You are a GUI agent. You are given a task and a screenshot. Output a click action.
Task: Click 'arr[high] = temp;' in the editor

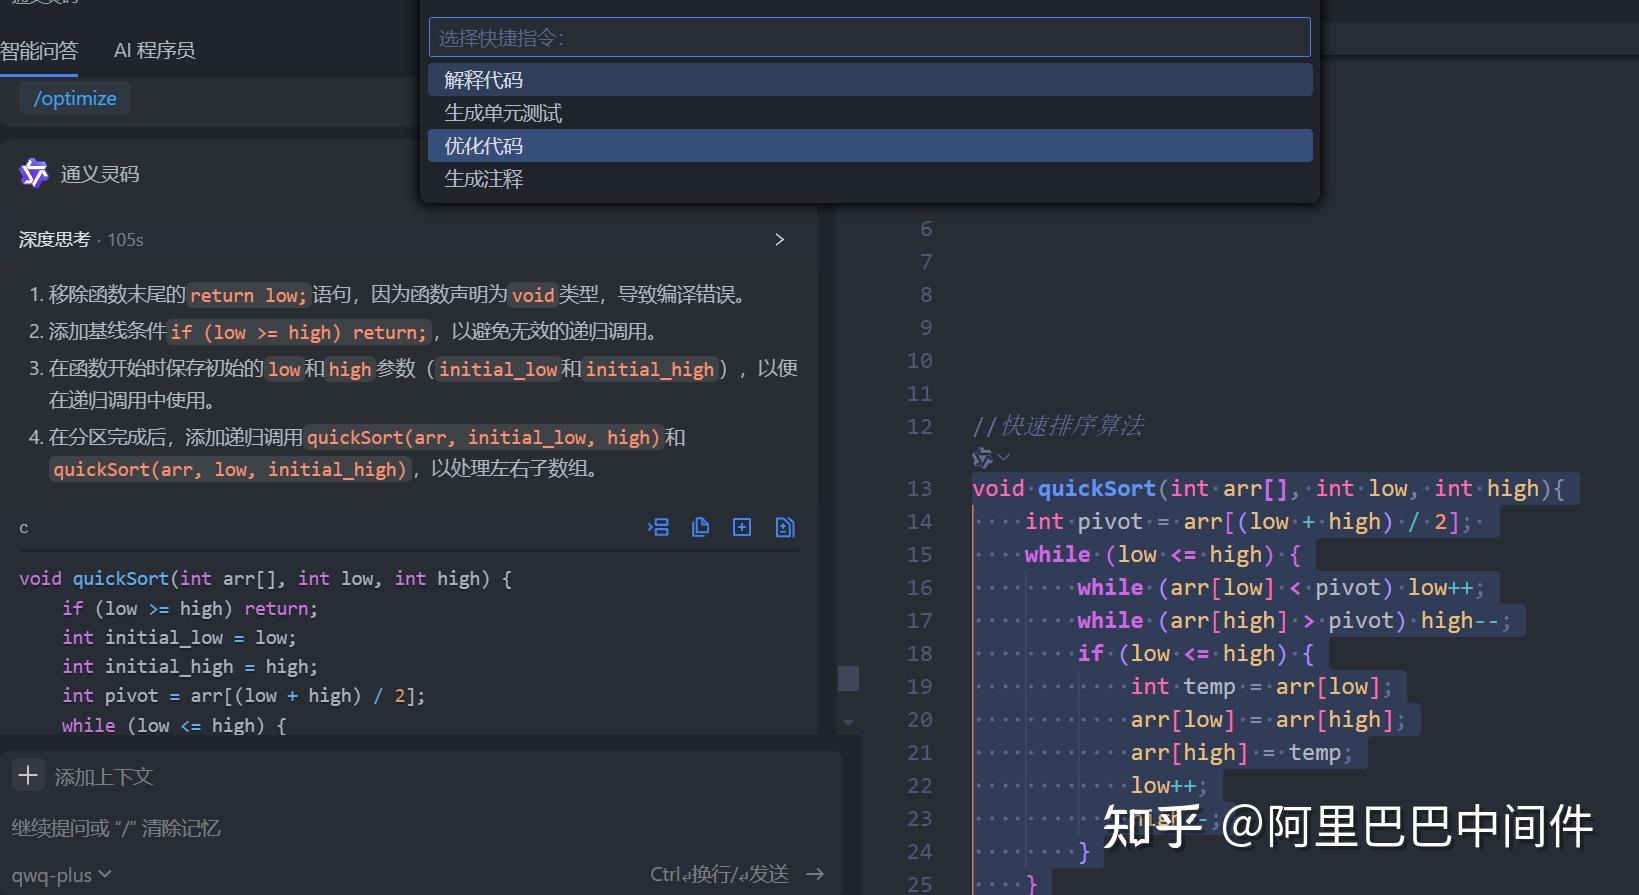tap(1241, 753)
